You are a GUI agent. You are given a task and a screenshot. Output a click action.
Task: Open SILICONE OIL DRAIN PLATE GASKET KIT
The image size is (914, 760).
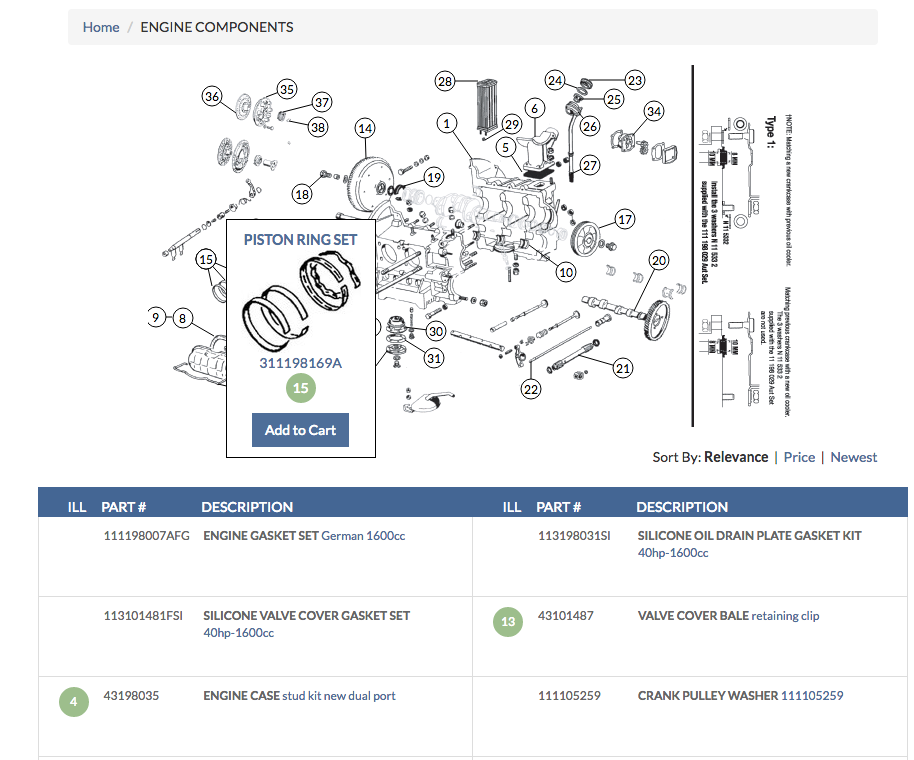(x=749, y=544)
